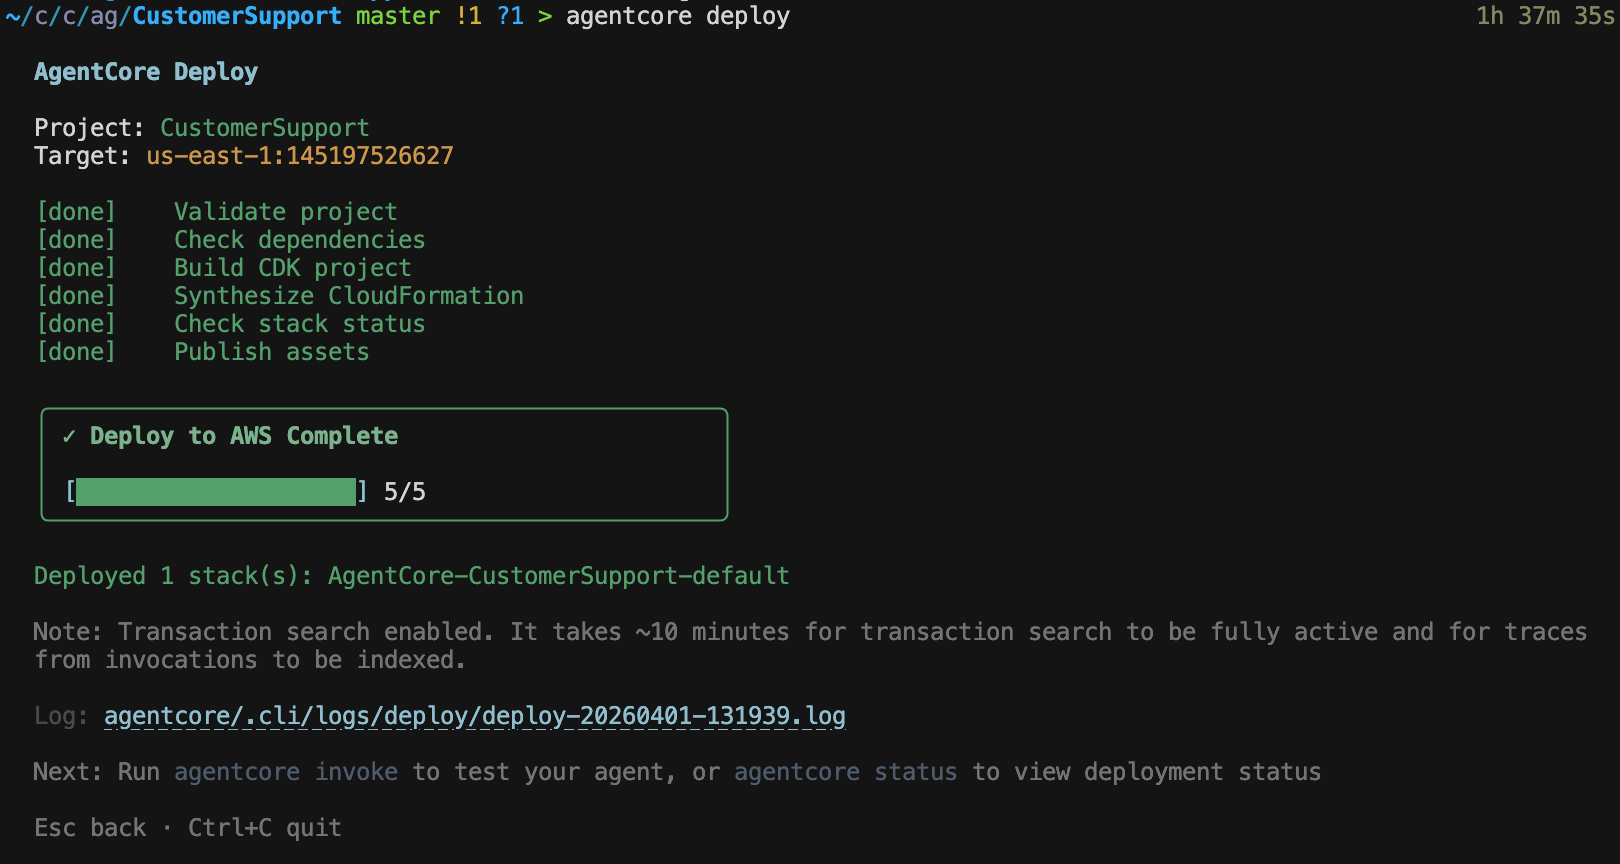Click the 5/5 step counter
Viewport: 1620px width, 864px height.
pyautogui.click(x=405, y=492)
